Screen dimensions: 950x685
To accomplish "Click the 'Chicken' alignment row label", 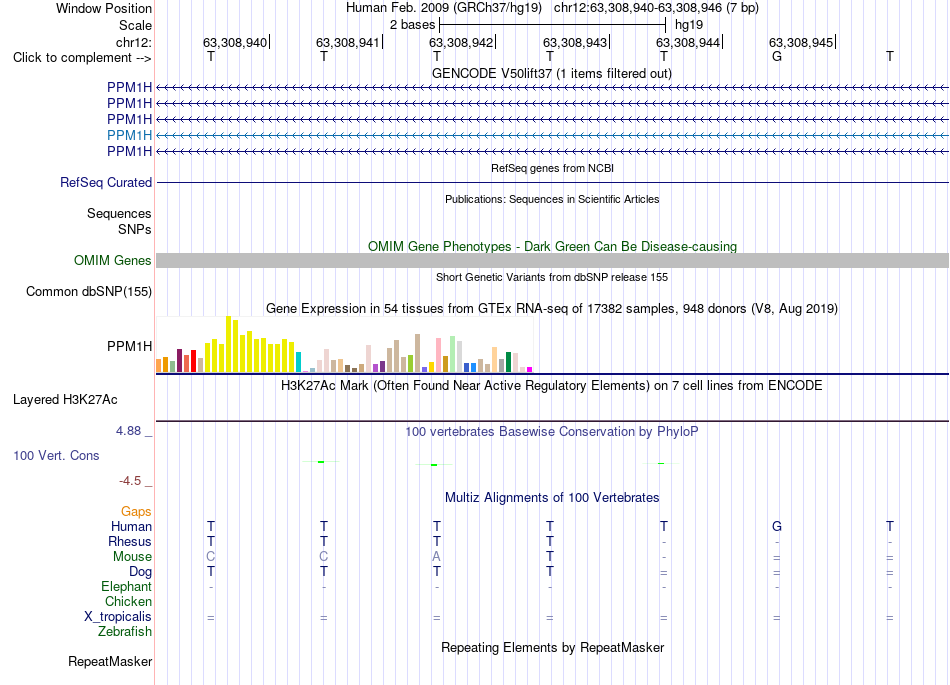I will tap(128, 601).
